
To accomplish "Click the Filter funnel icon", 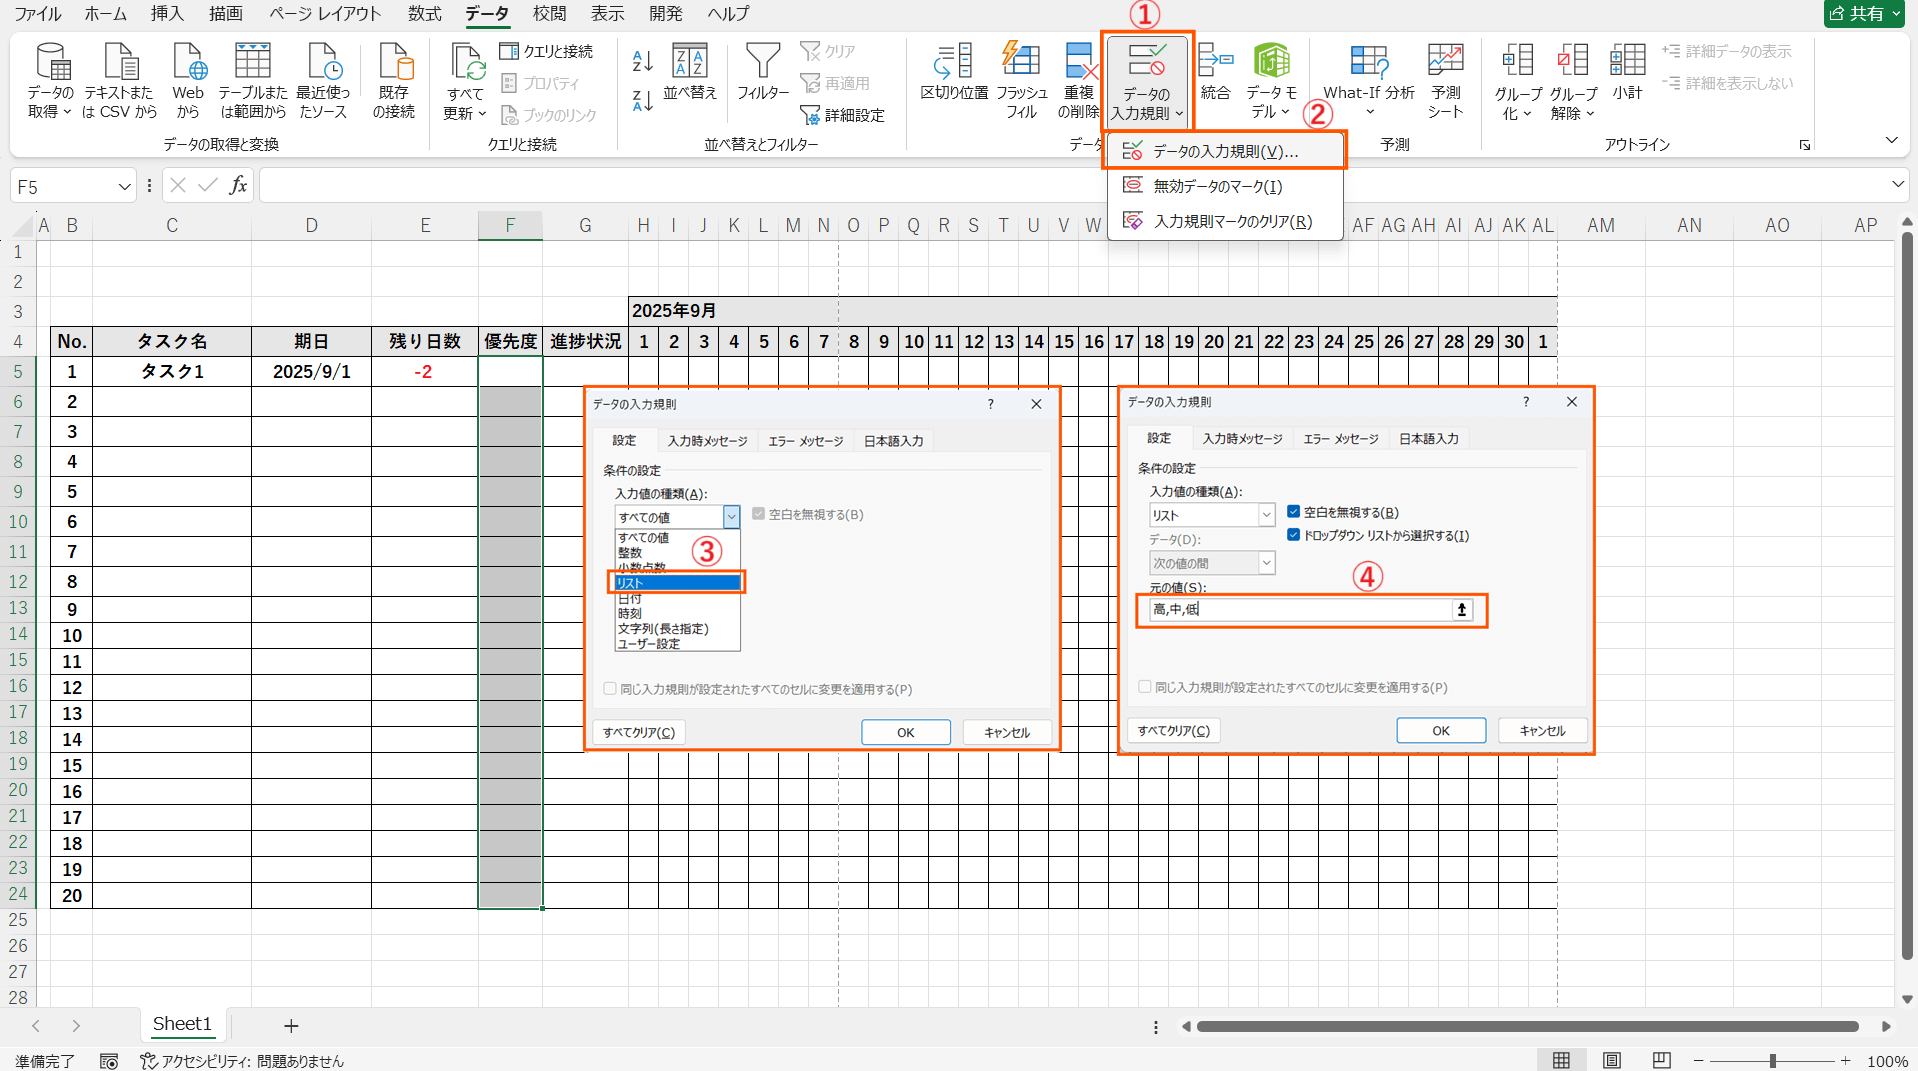I will (x=762, y=62).
